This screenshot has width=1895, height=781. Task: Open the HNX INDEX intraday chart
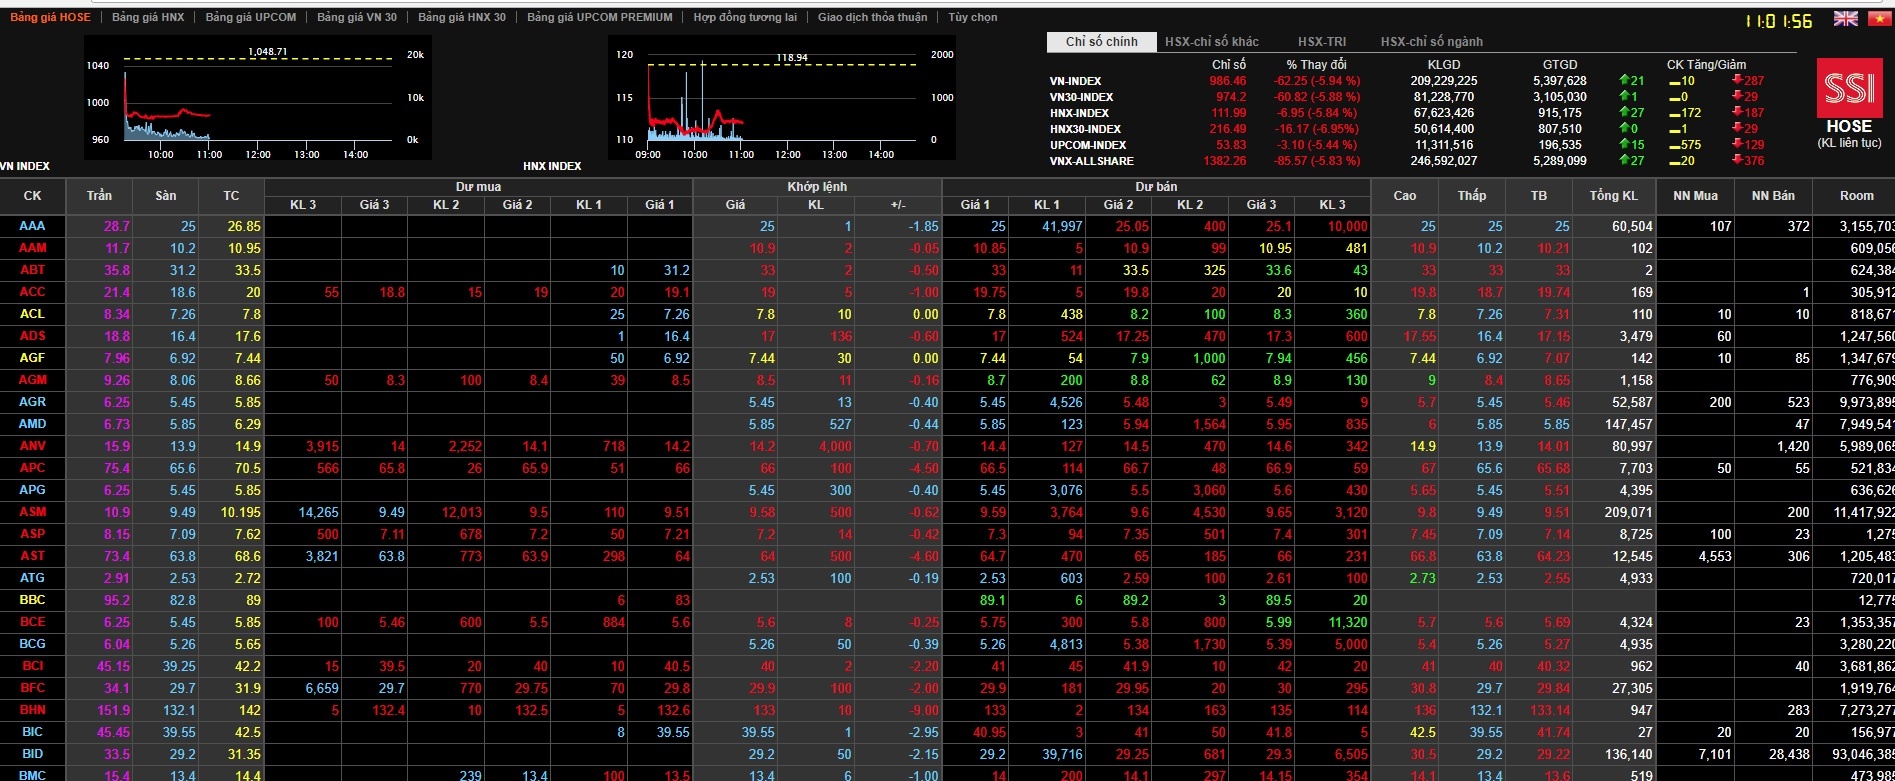780,98
